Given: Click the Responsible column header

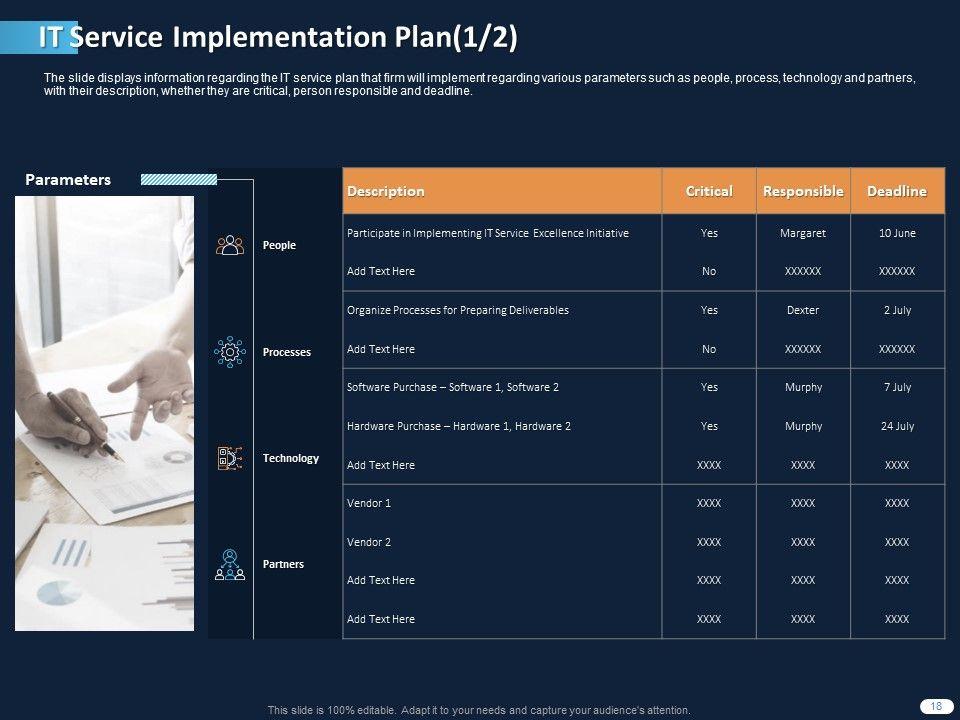Looking at the screenshot, I should [802, 191].
